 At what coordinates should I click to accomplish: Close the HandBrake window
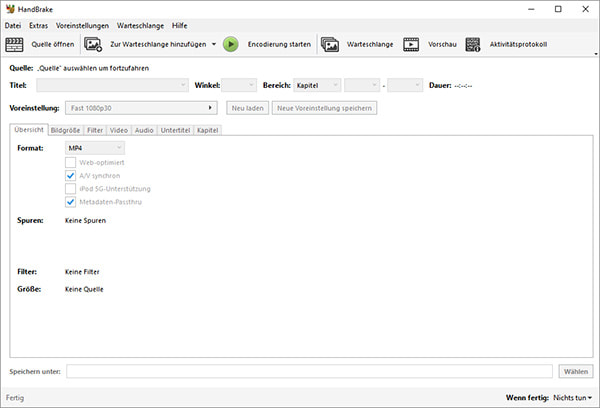[x=585, y=9]
